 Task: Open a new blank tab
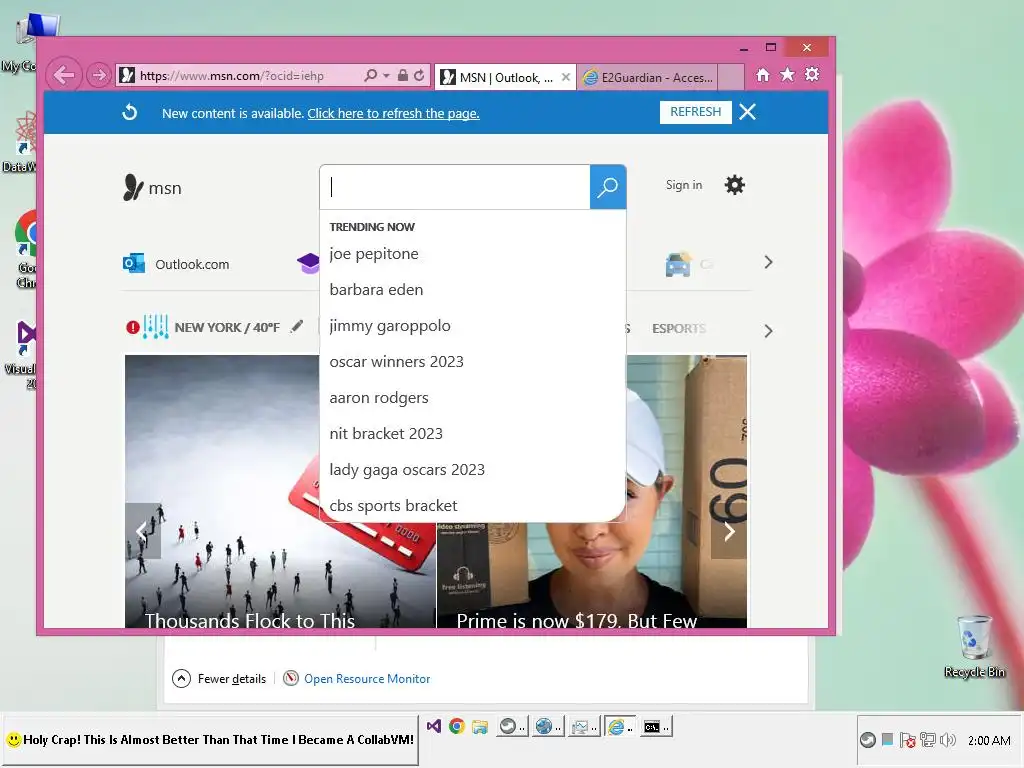[731, 78]
